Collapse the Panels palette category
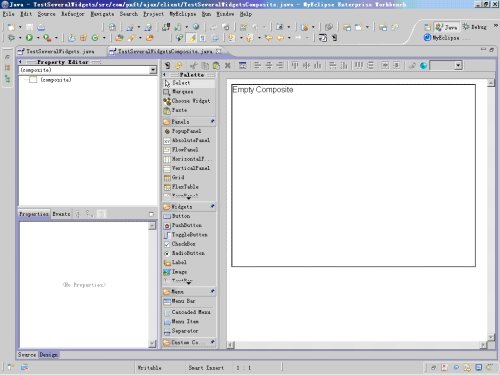 click(189, 122)
